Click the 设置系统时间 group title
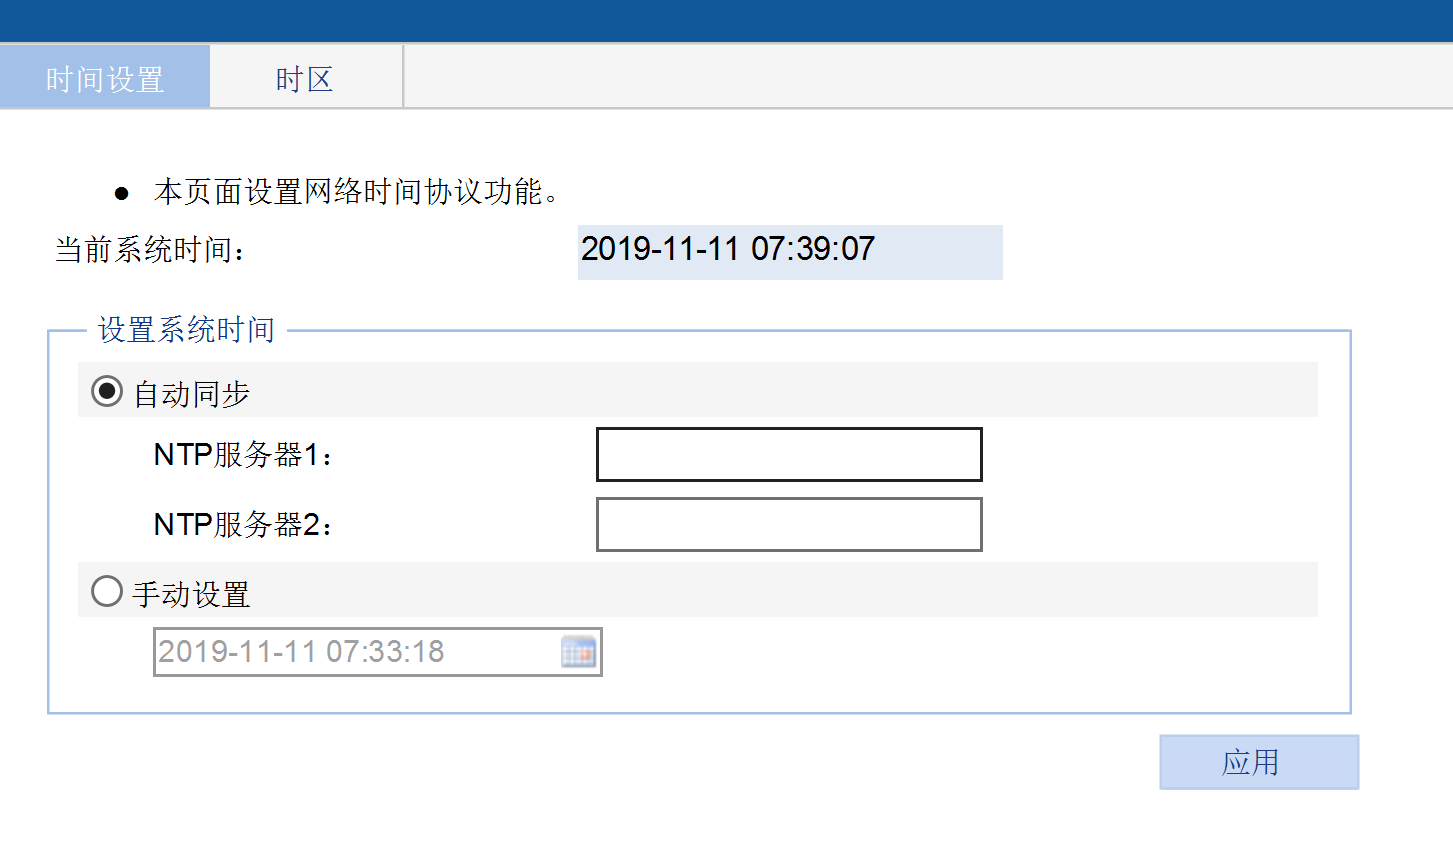Viewport: 1453px width, 868px height. (186, 330)
